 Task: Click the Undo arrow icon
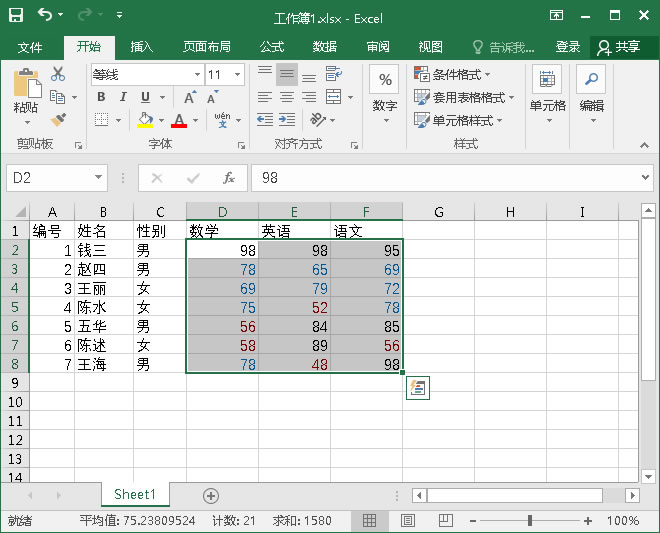pos(45,15)
